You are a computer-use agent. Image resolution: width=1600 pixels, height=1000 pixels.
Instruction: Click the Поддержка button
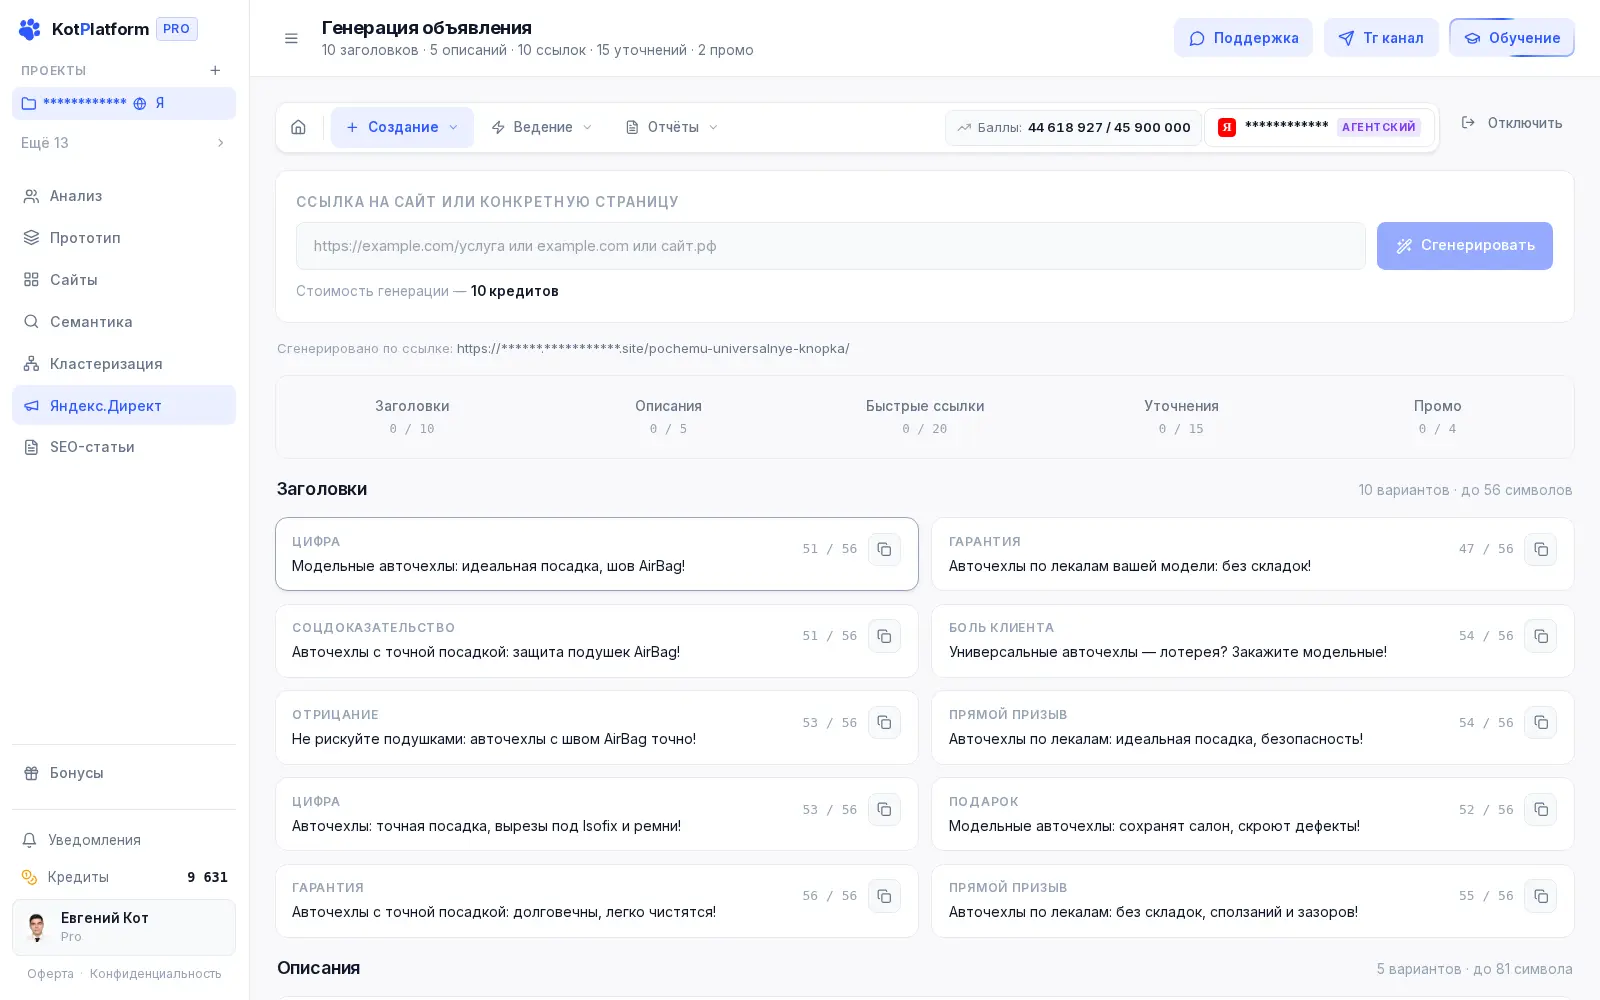(x=1243, y=38)
